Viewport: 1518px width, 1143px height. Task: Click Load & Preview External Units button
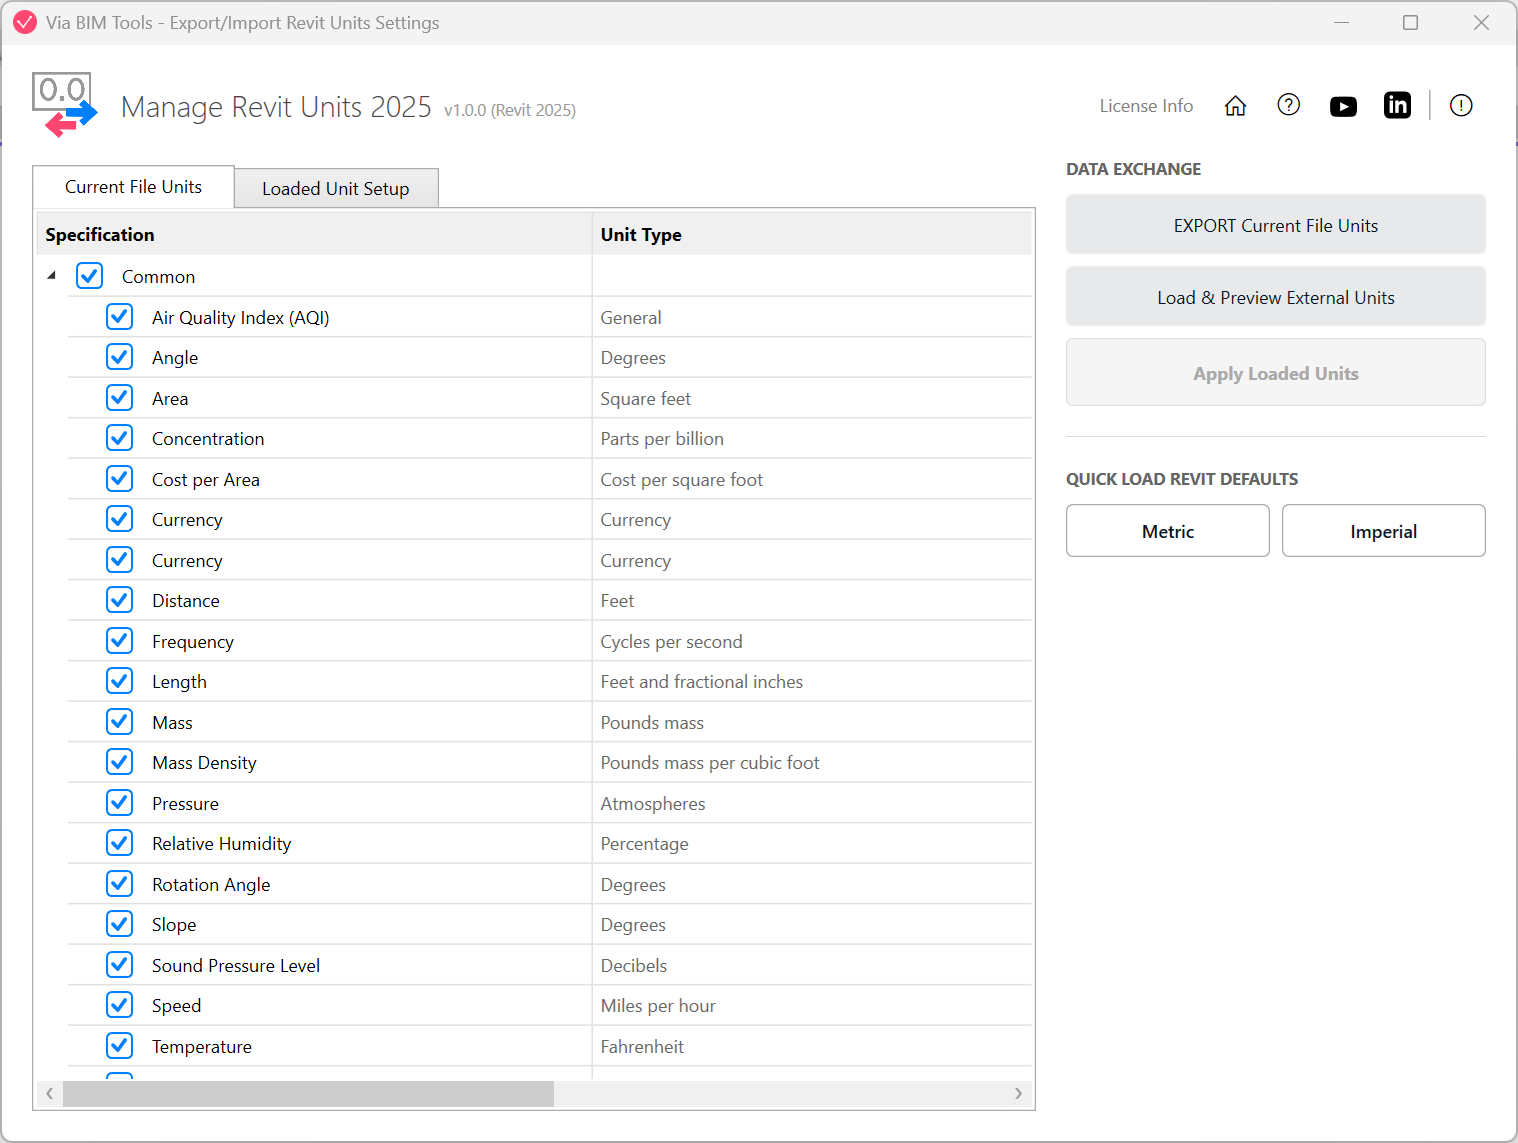[x=1276, y=297]
